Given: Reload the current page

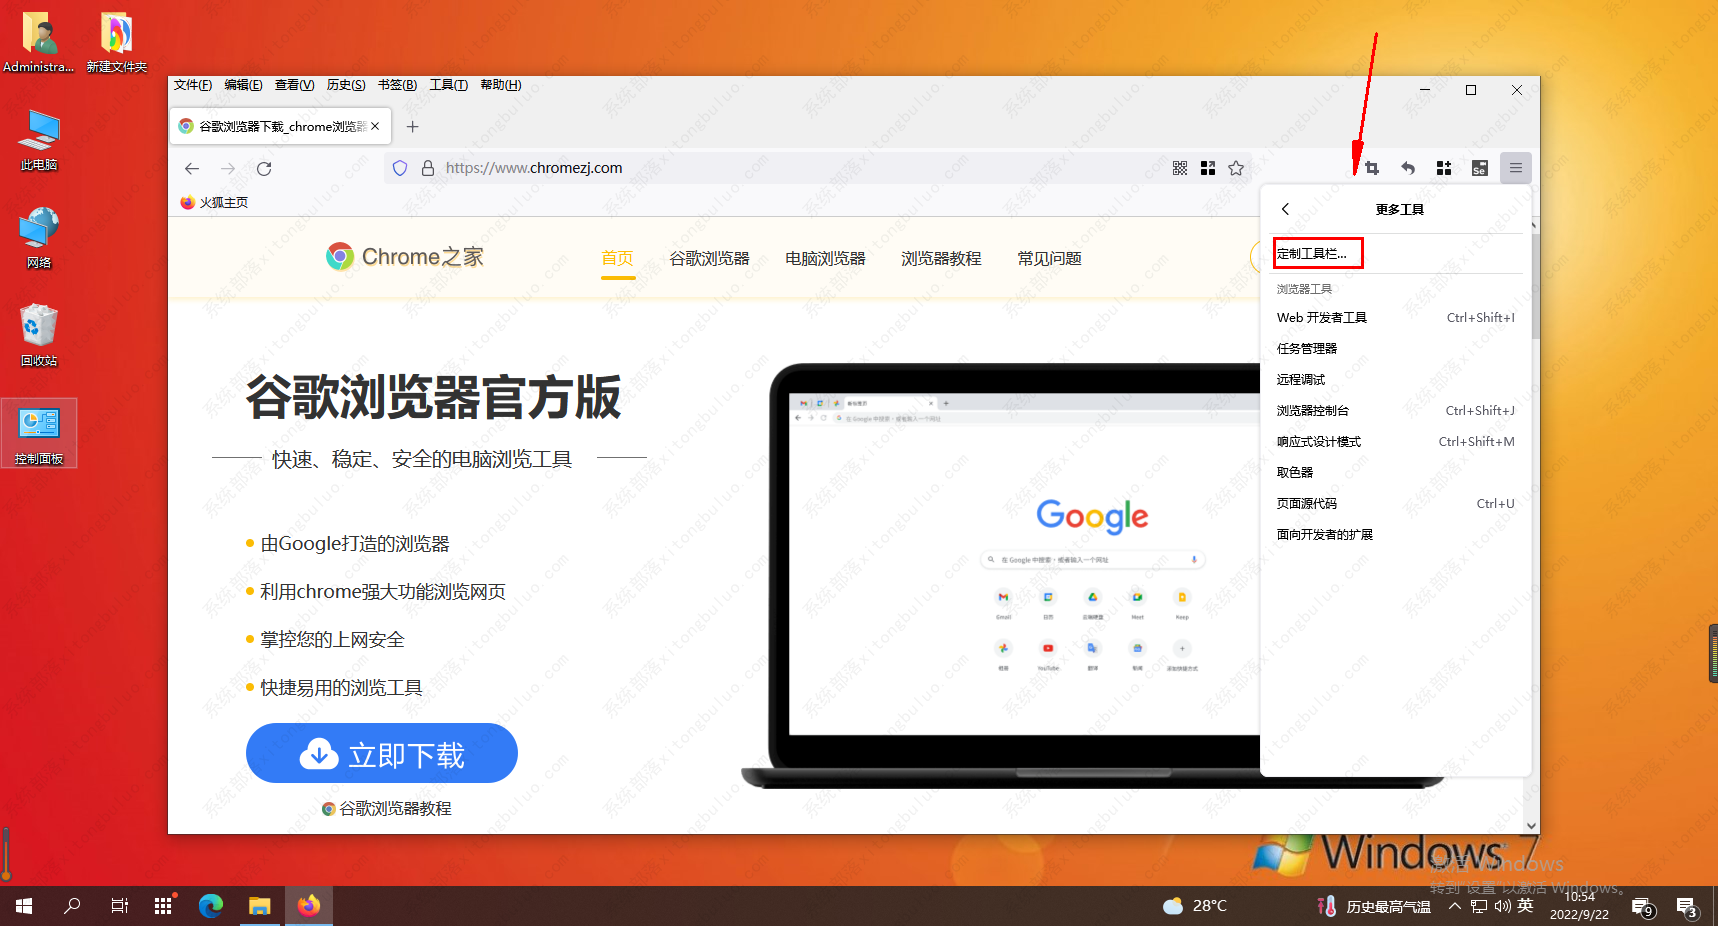Looking at the screenshot, I should (x=264, y=168).
